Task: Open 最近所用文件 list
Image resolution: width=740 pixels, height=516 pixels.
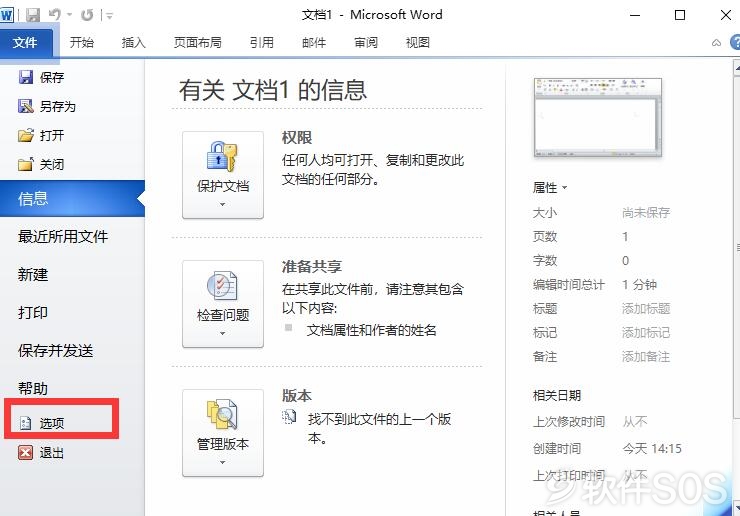Action: coord(63,236)
